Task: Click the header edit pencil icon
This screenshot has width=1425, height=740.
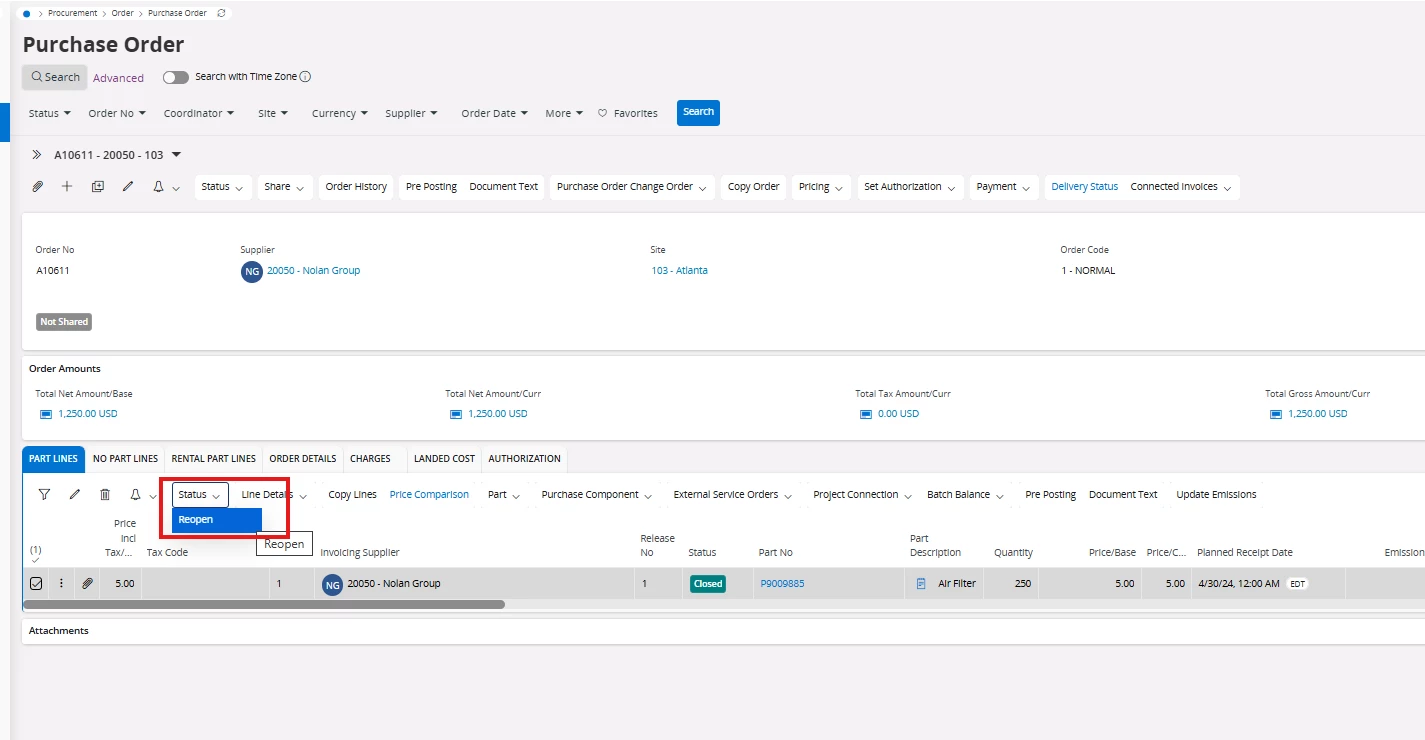Action: point(128,187)
